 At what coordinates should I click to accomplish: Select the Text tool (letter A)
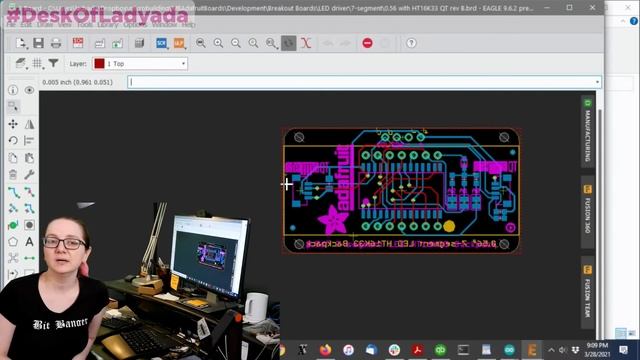click(x=29, y=242)
